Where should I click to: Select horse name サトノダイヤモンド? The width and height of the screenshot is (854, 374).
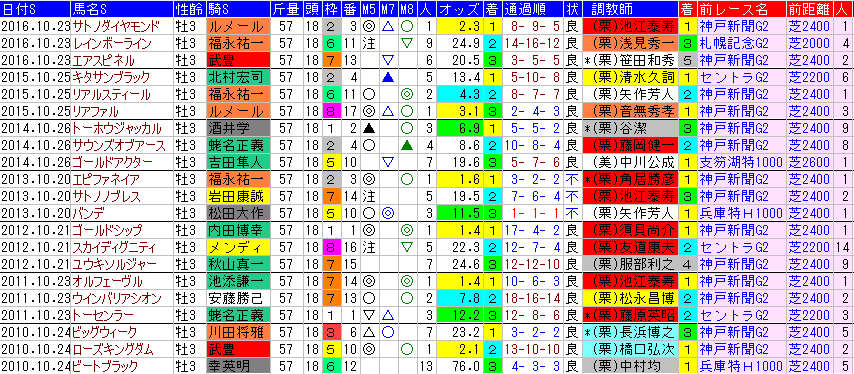click(x=116, y=26)
